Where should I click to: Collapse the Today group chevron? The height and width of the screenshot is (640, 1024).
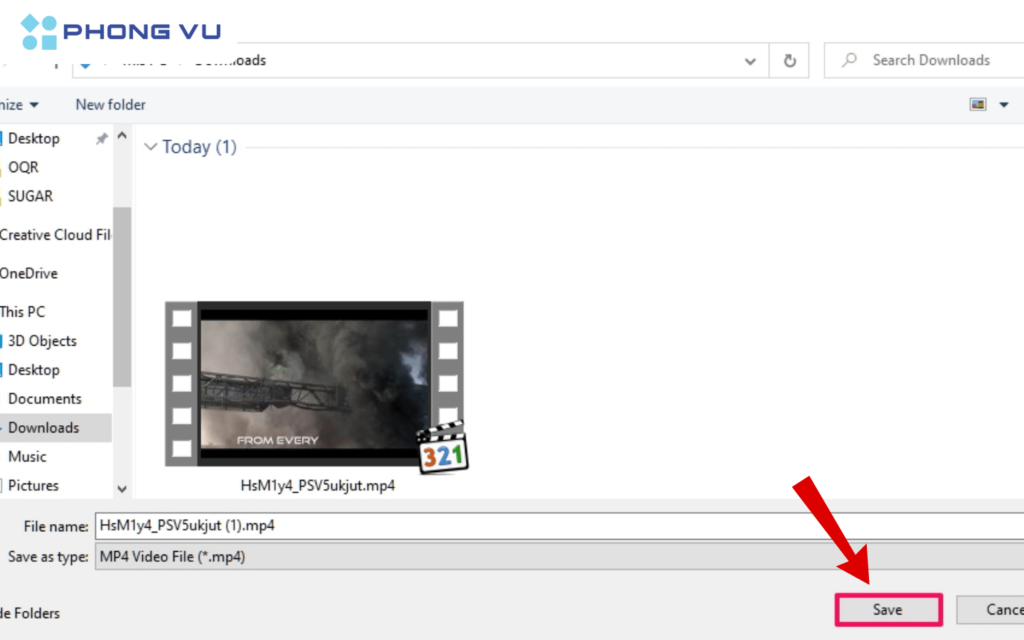(x=151, y=147)
